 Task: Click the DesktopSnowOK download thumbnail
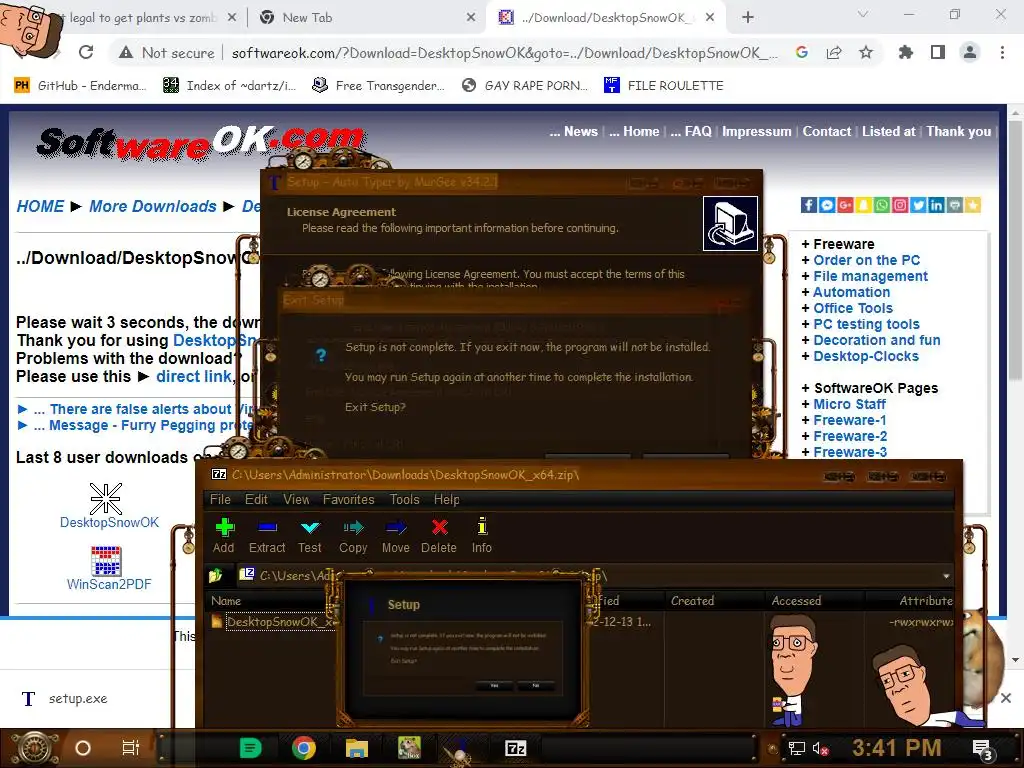pos(106,499)
